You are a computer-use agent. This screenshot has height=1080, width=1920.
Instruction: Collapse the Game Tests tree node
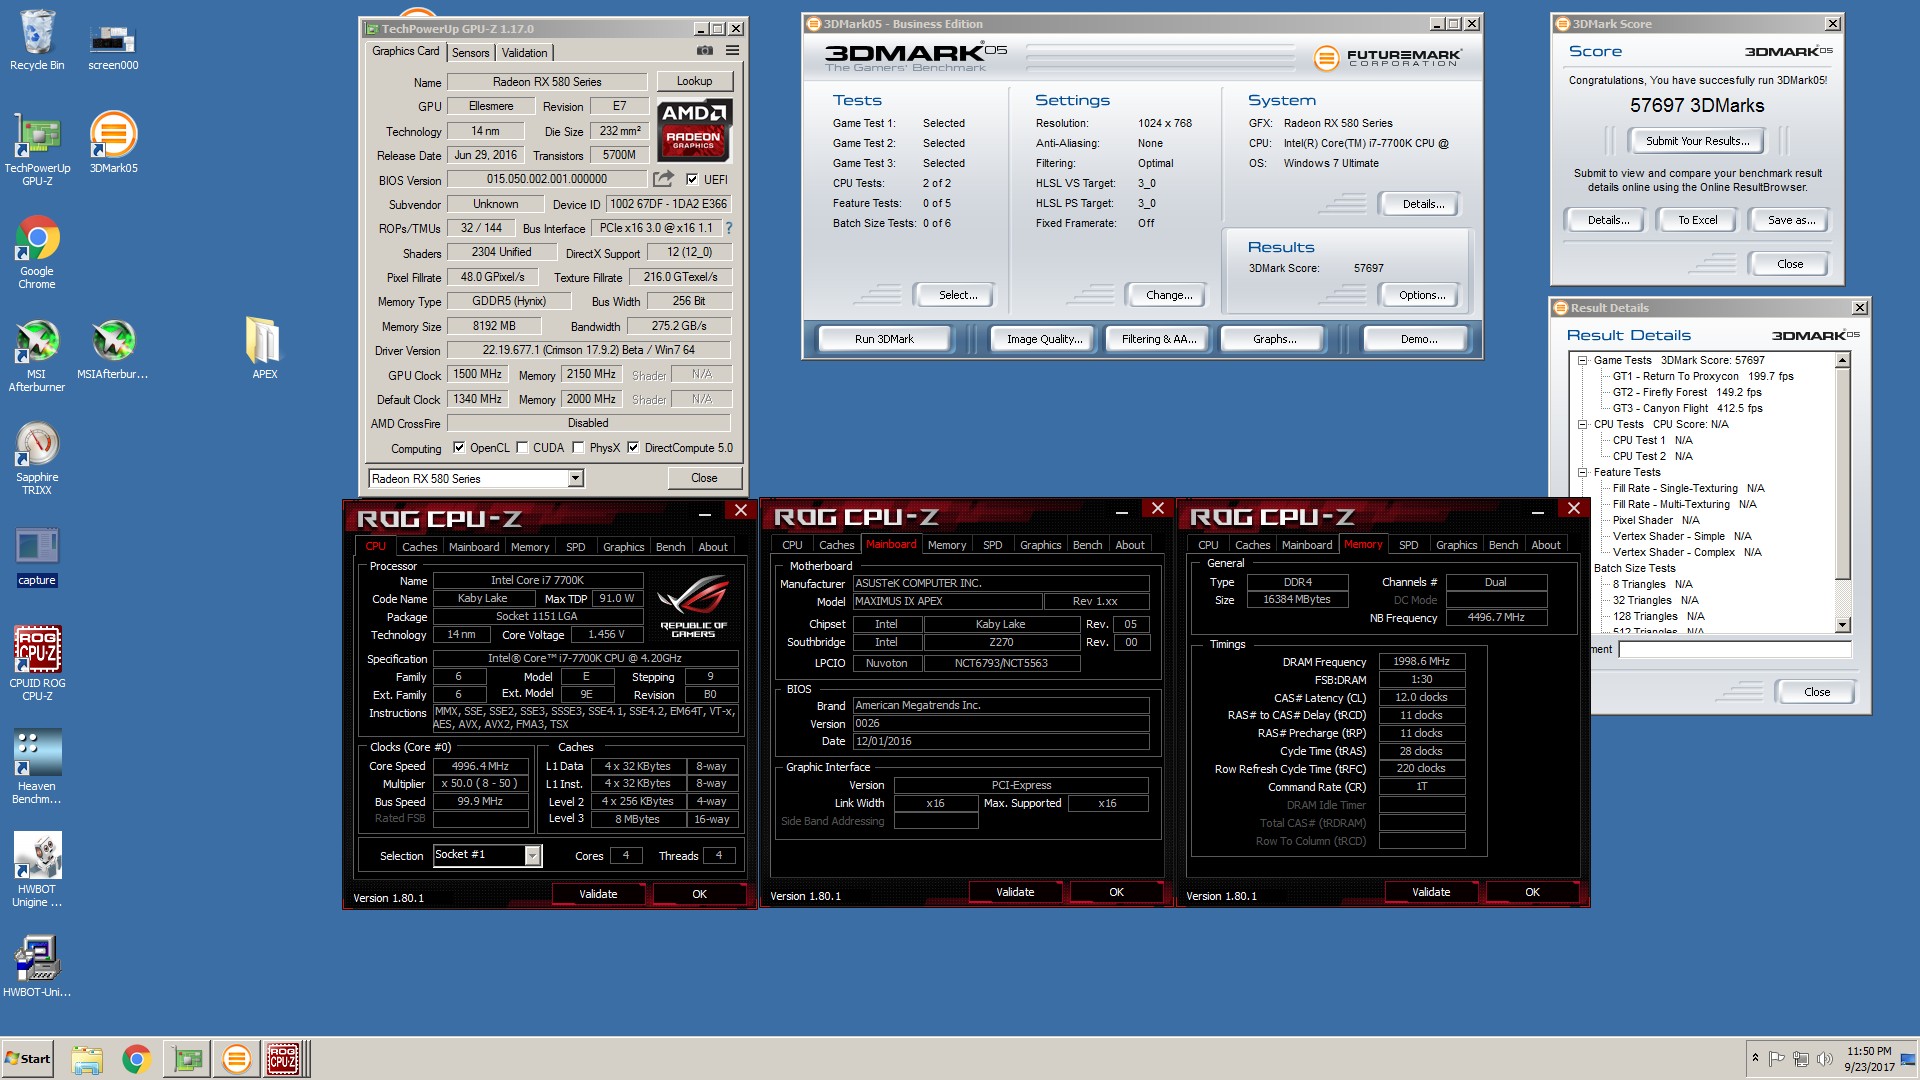1583,361
